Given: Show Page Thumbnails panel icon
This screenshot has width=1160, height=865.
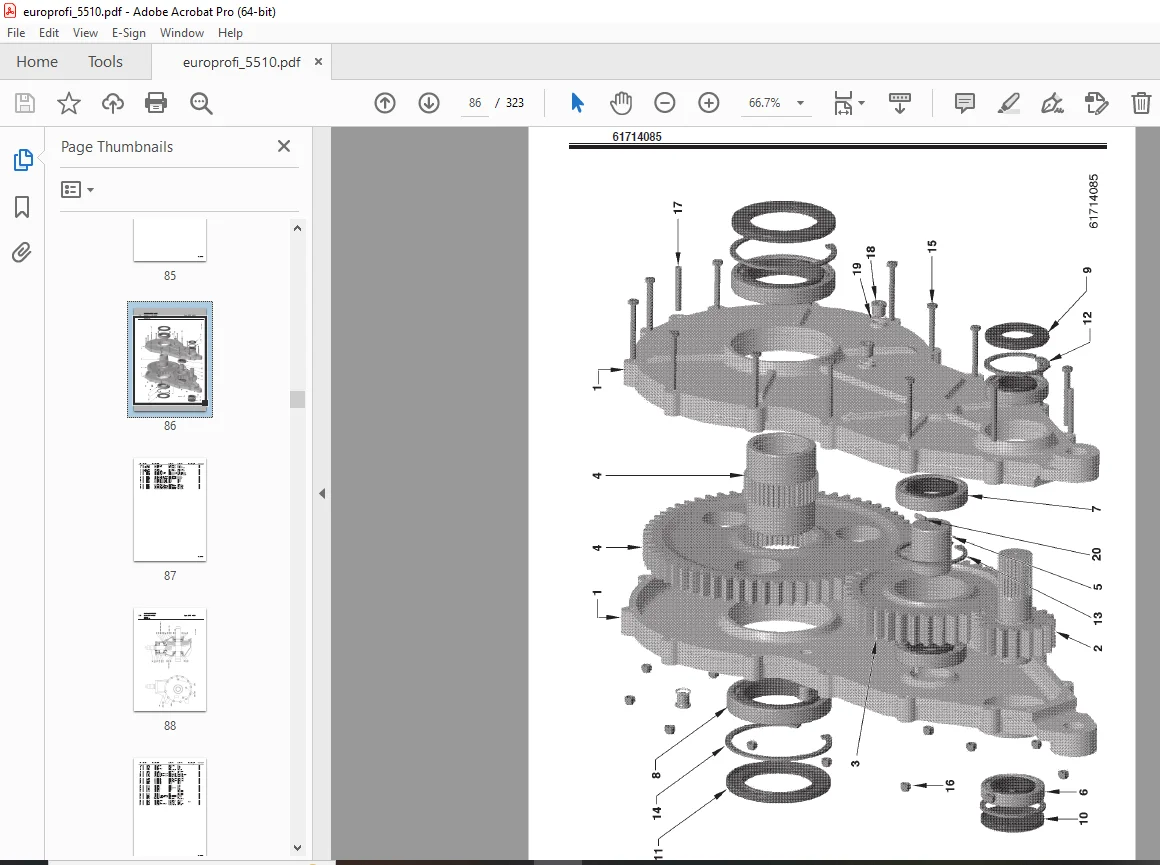Looking at the screenshot, I should 22,159.
